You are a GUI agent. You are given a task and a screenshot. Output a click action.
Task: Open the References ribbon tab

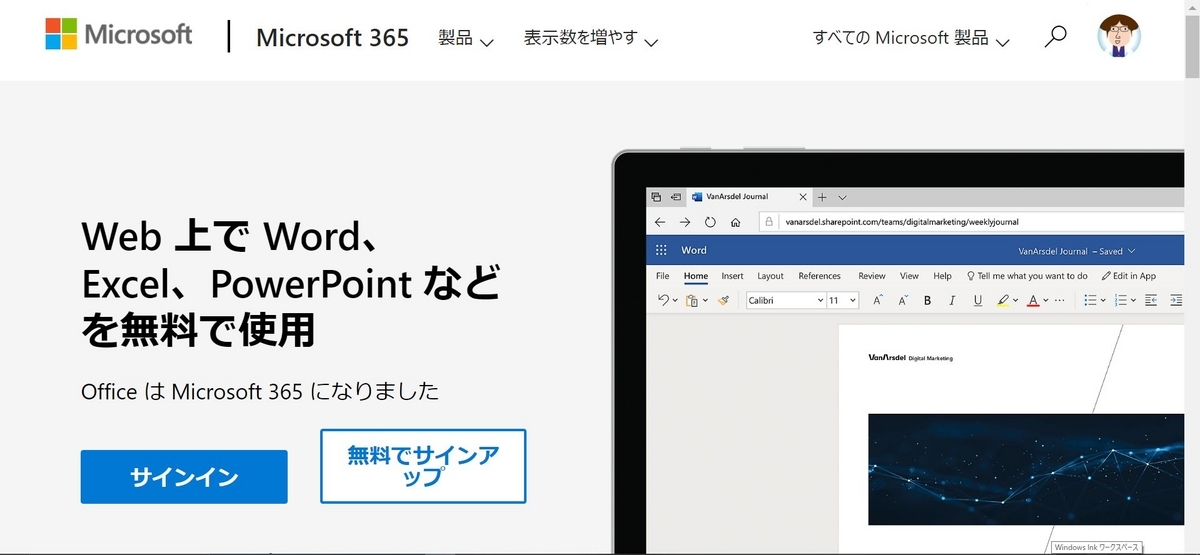pos(820,276)
